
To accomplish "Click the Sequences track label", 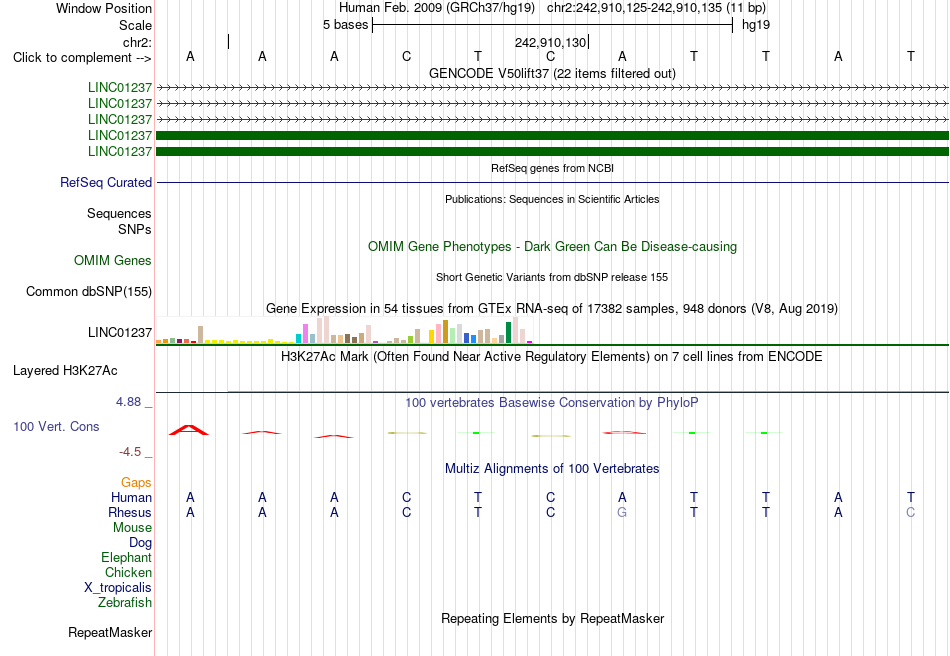I will tap(119, 213).
